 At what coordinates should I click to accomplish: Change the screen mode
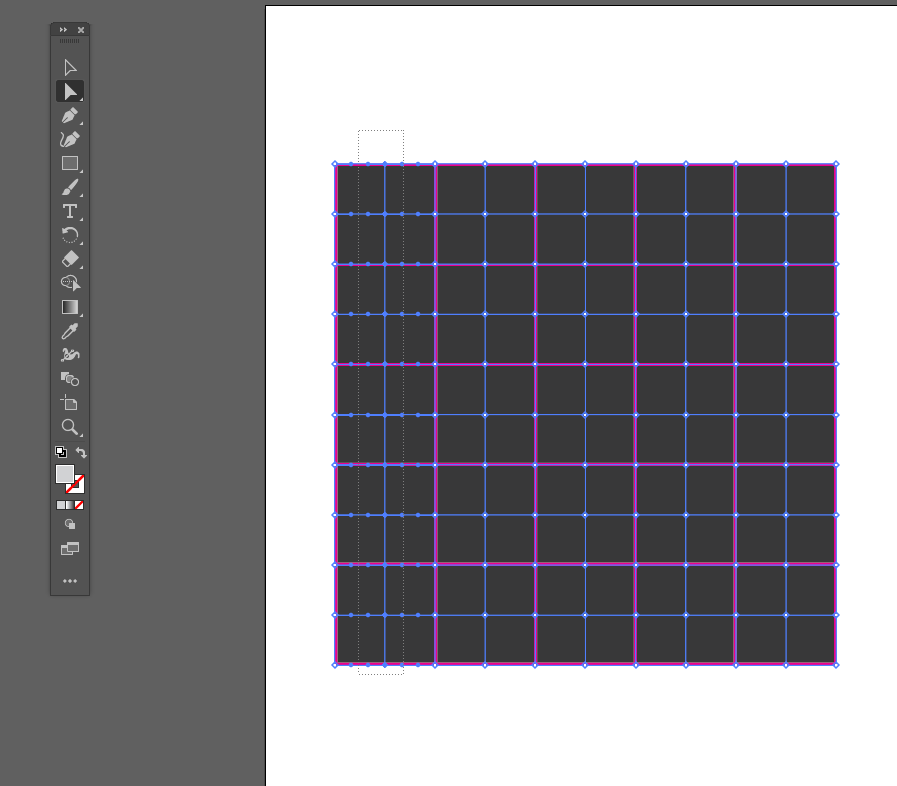70,549
